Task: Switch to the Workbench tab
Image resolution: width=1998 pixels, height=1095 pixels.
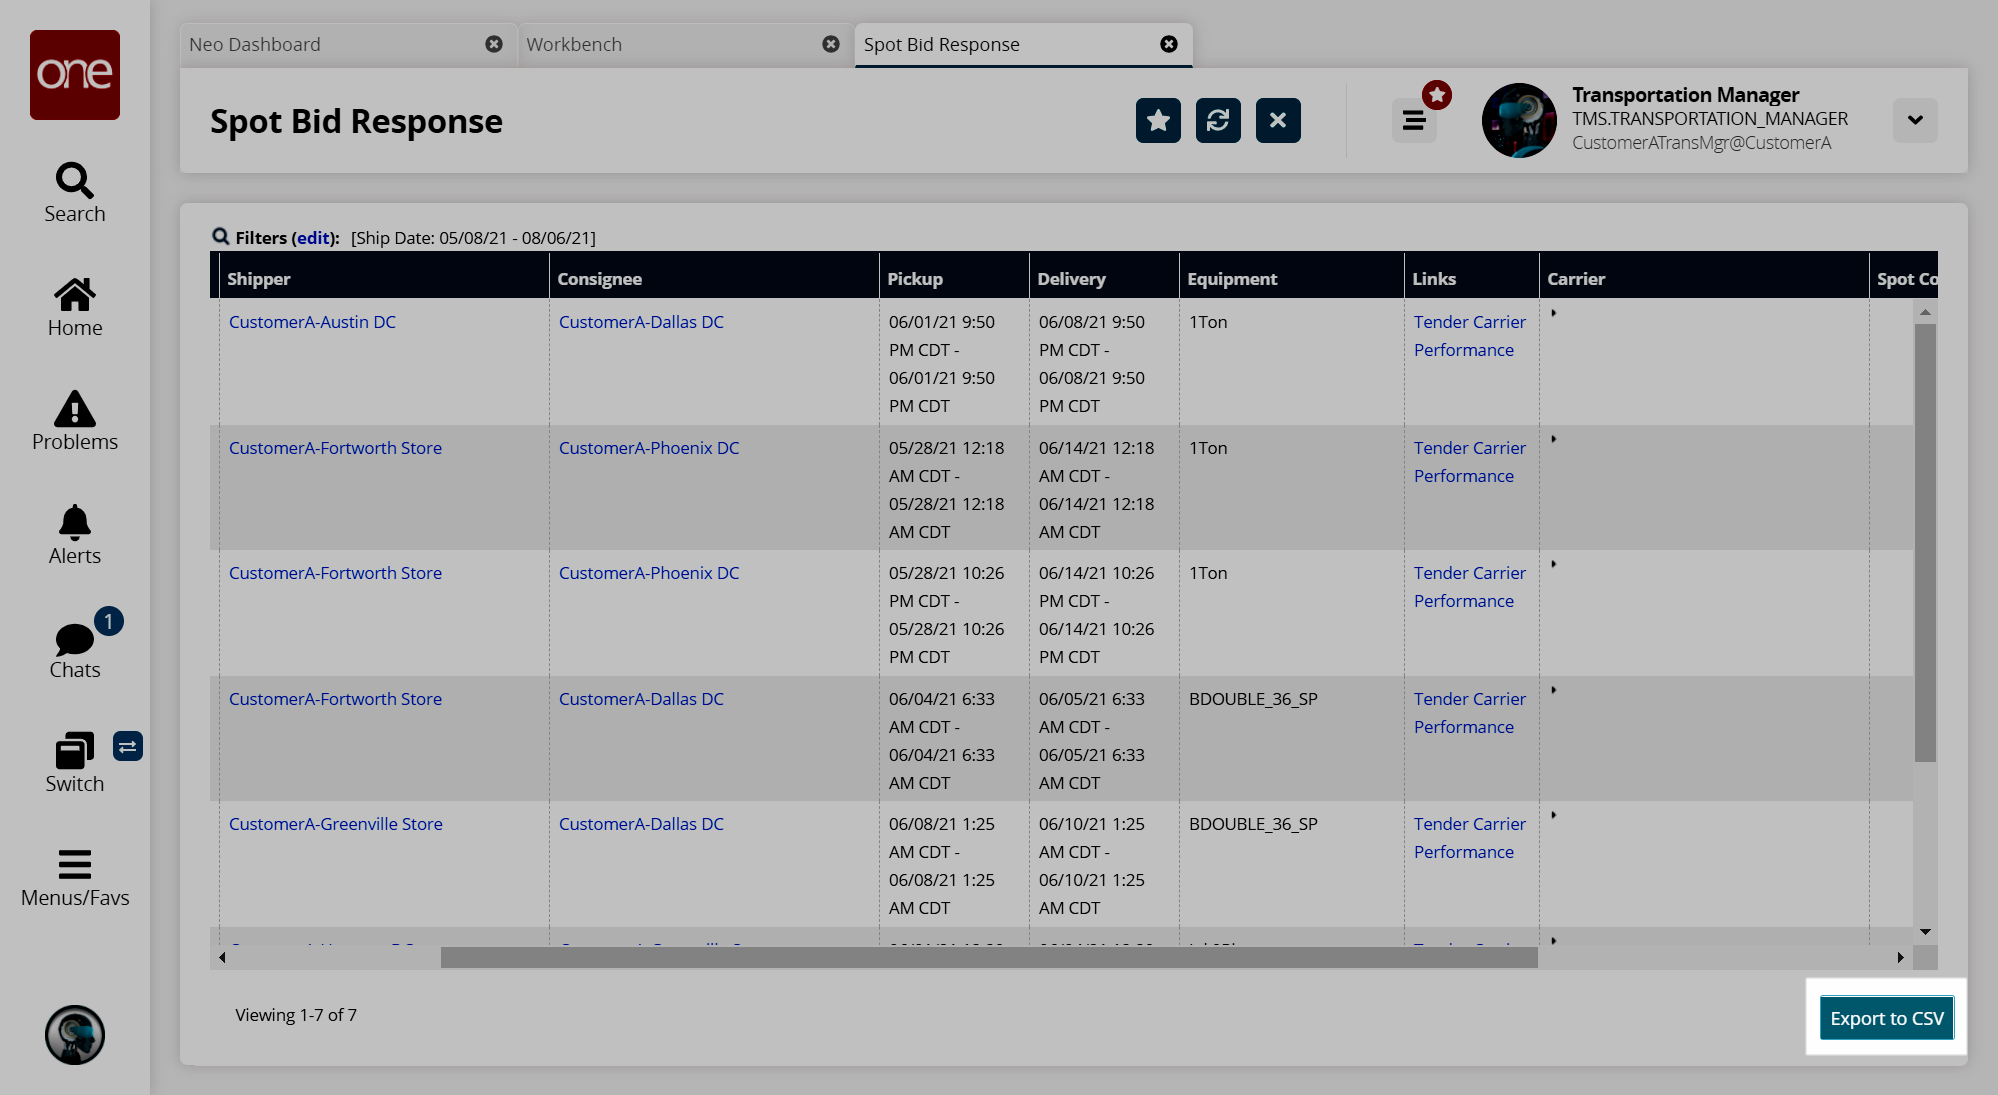Action: (x=574, y=45)
